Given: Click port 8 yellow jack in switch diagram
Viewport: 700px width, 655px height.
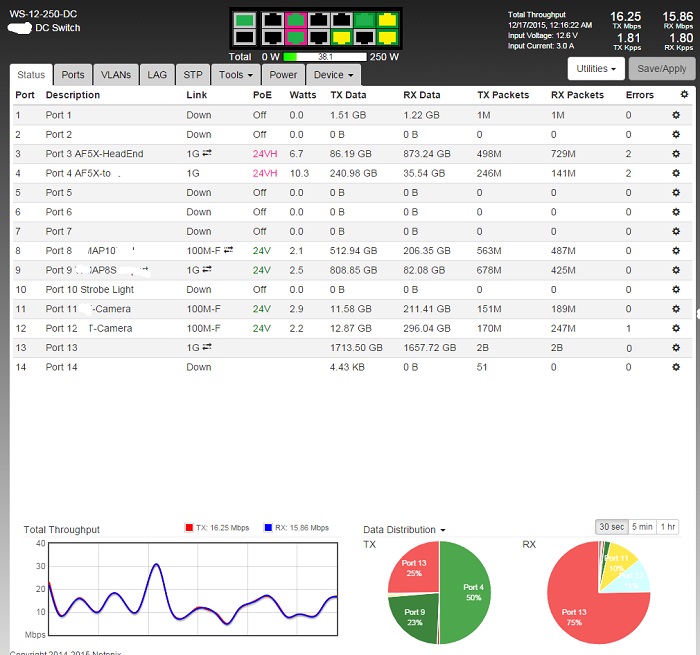Looking at the screenshot, I should [x=342, y=37].
